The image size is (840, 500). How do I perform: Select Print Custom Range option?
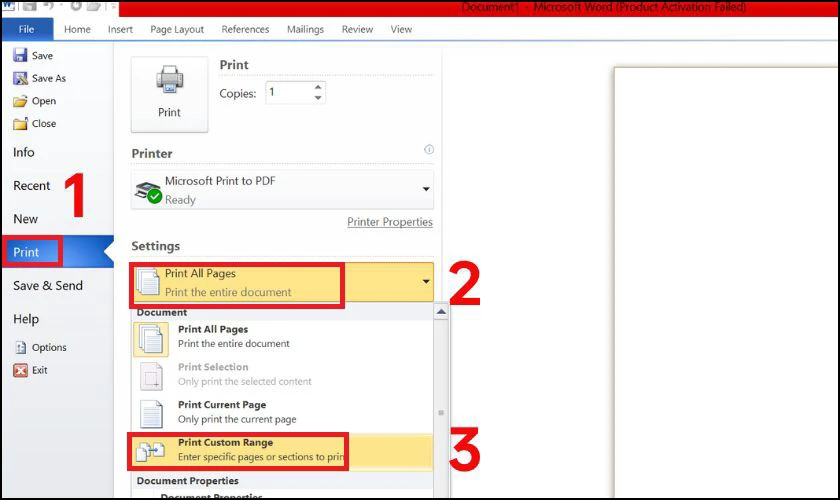pyautogui.click(x=282, y=451)
